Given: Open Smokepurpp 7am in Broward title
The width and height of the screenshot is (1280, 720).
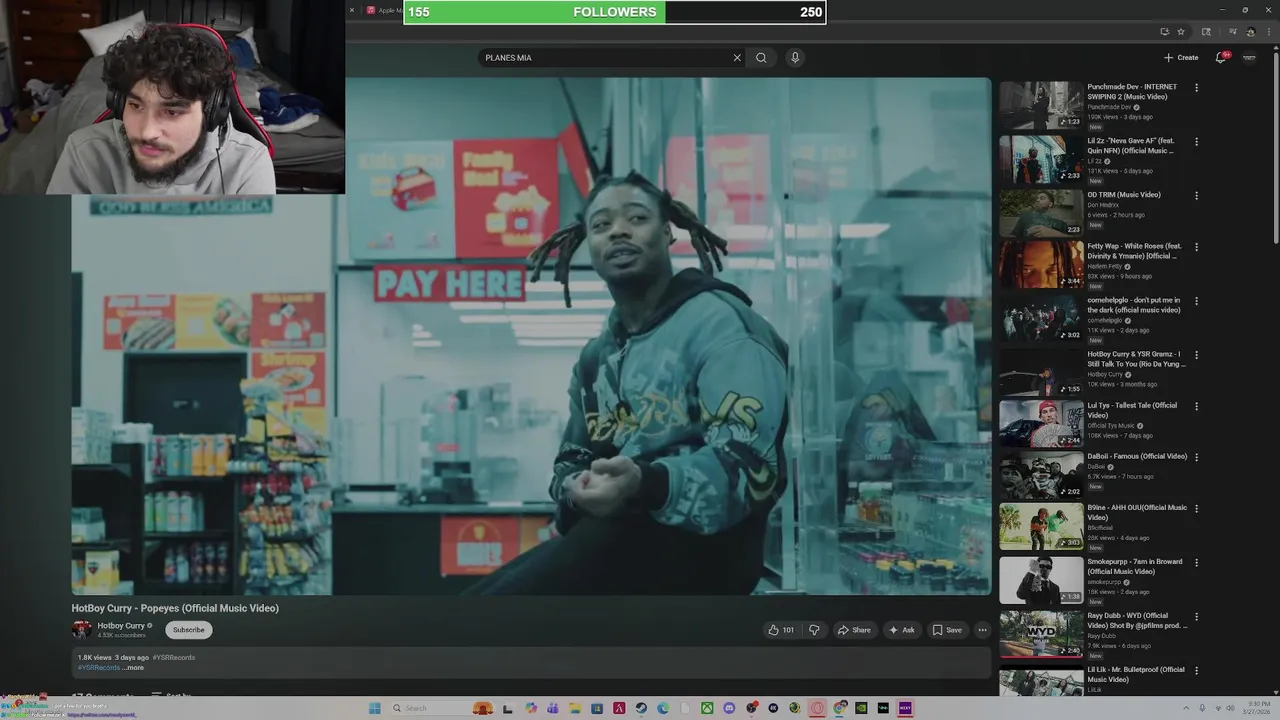Looking at the screenshot, I should (1135, 566).
